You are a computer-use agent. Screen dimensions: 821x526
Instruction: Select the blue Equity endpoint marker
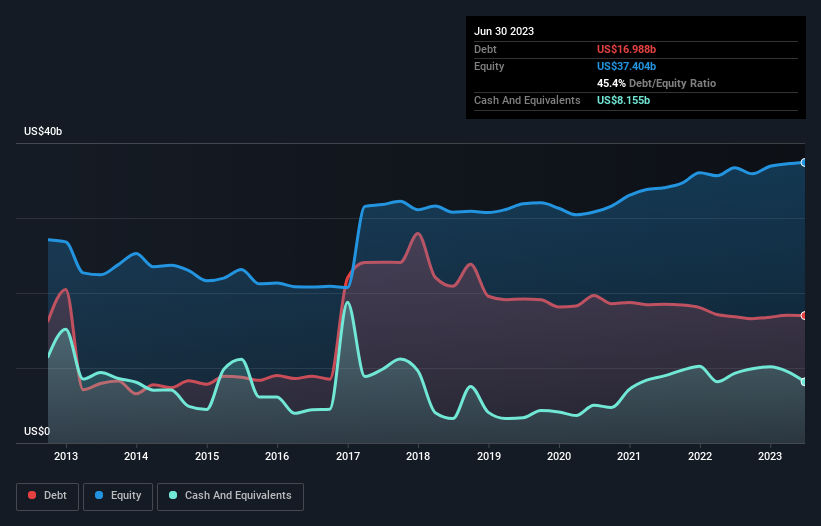(804, 162)
